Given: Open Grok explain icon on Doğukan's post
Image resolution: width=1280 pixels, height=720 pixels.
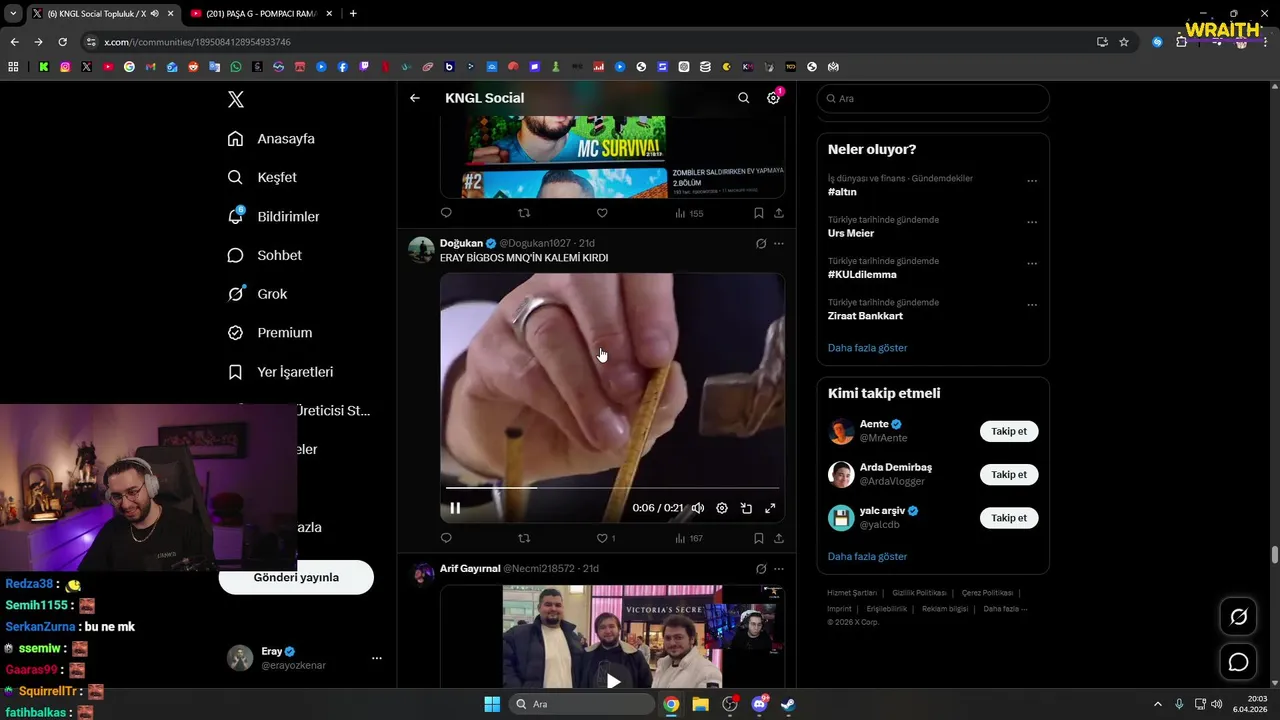Looking at the screenshot, I should pyautogui.click(x=761, y=243).
